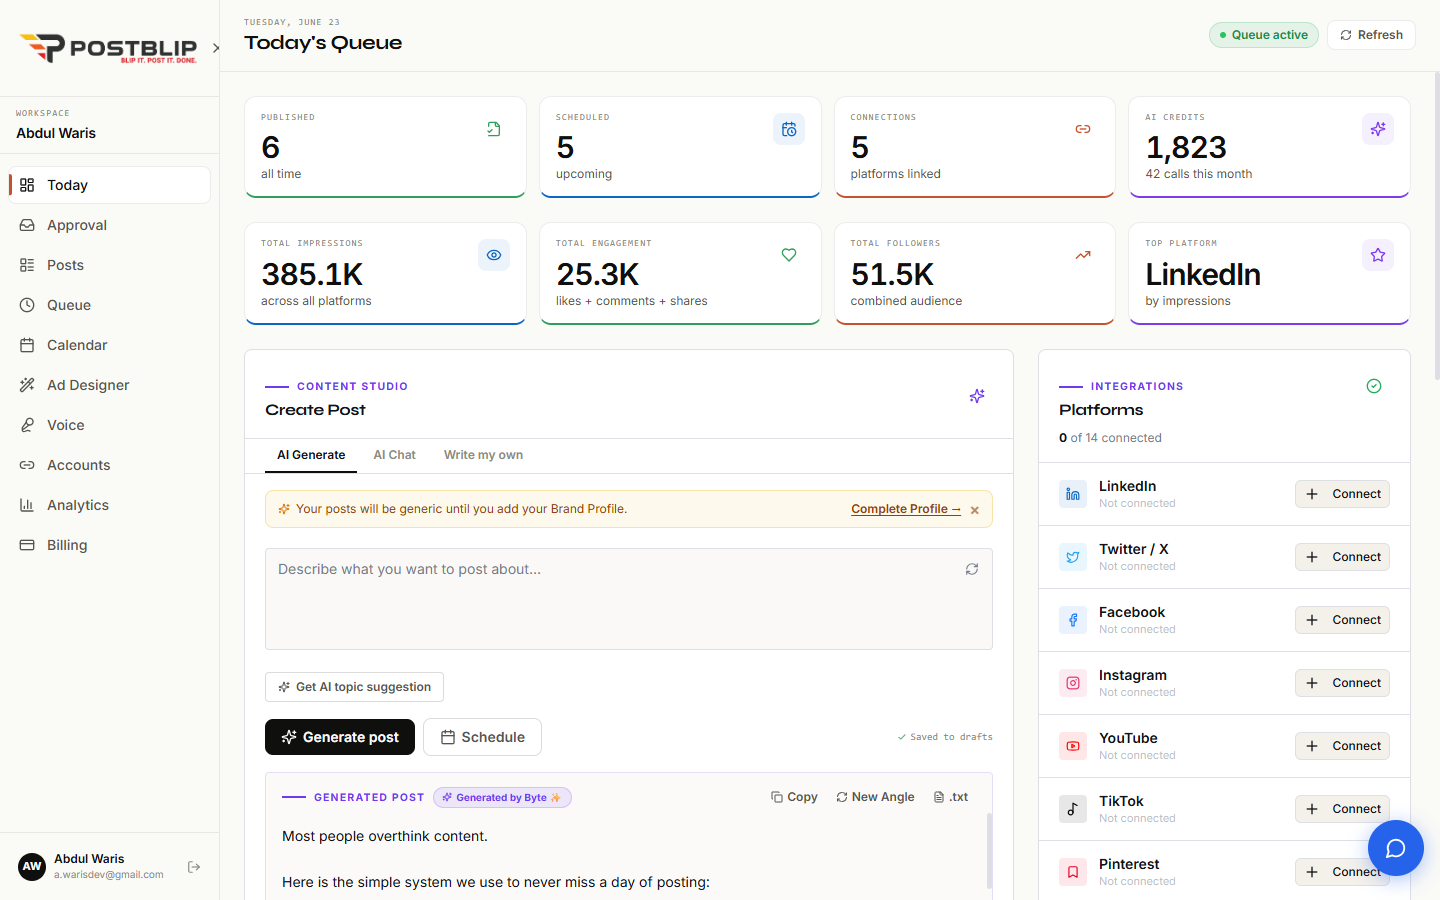The image size is (1440, 900).
Task: Get an AI topic suggestion
Action: 354,687
